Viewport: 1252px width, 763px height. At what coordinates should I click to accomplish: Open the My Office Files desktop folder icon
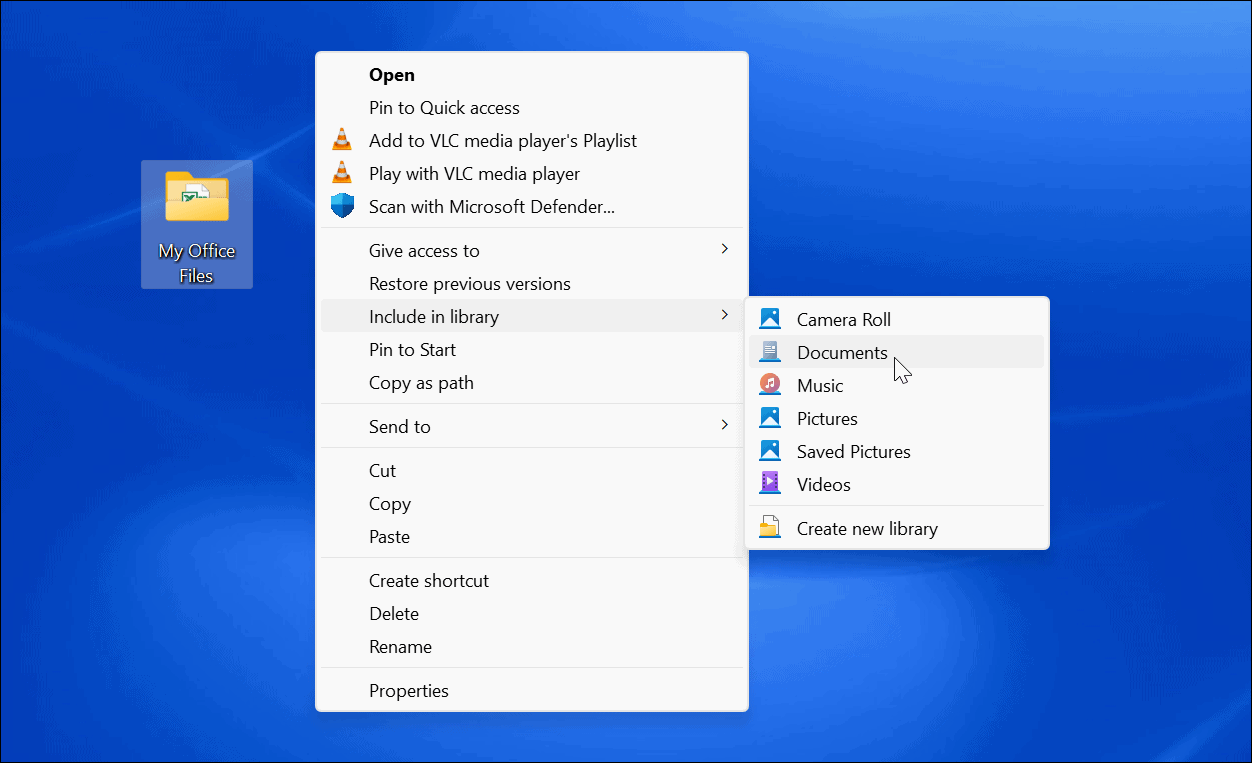point(196,197)
